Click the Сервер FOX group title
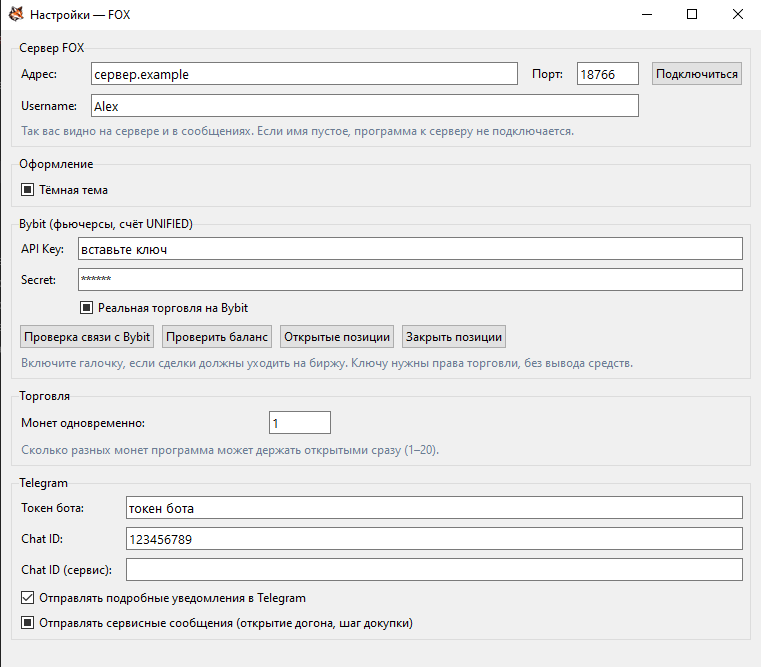This screenshot has width=761, height=667. 51,48
